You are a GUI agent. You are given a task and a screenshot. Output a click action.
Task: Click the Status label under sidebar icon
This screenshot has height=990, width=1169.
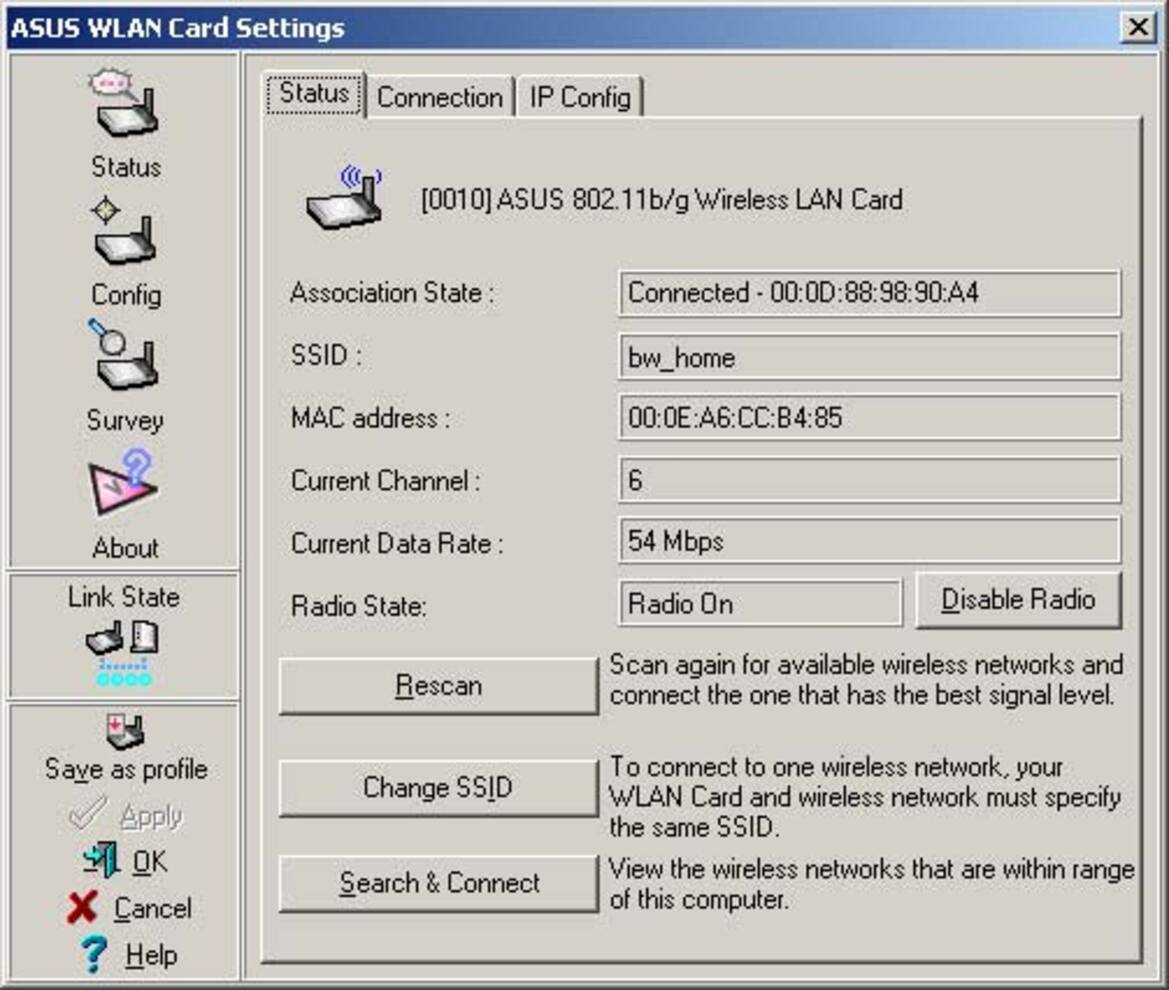(x=126, y=167)
